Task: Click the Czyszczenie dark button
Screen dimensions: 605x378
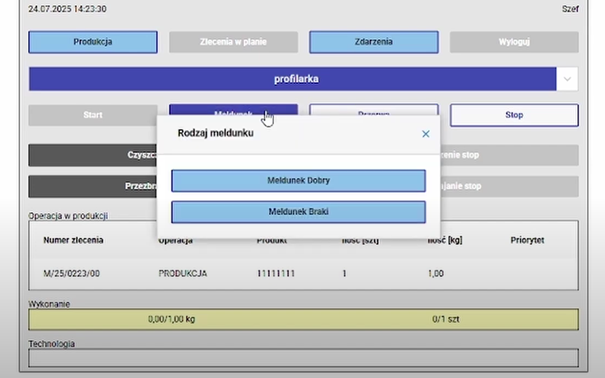Action: (x=93, y=155)
